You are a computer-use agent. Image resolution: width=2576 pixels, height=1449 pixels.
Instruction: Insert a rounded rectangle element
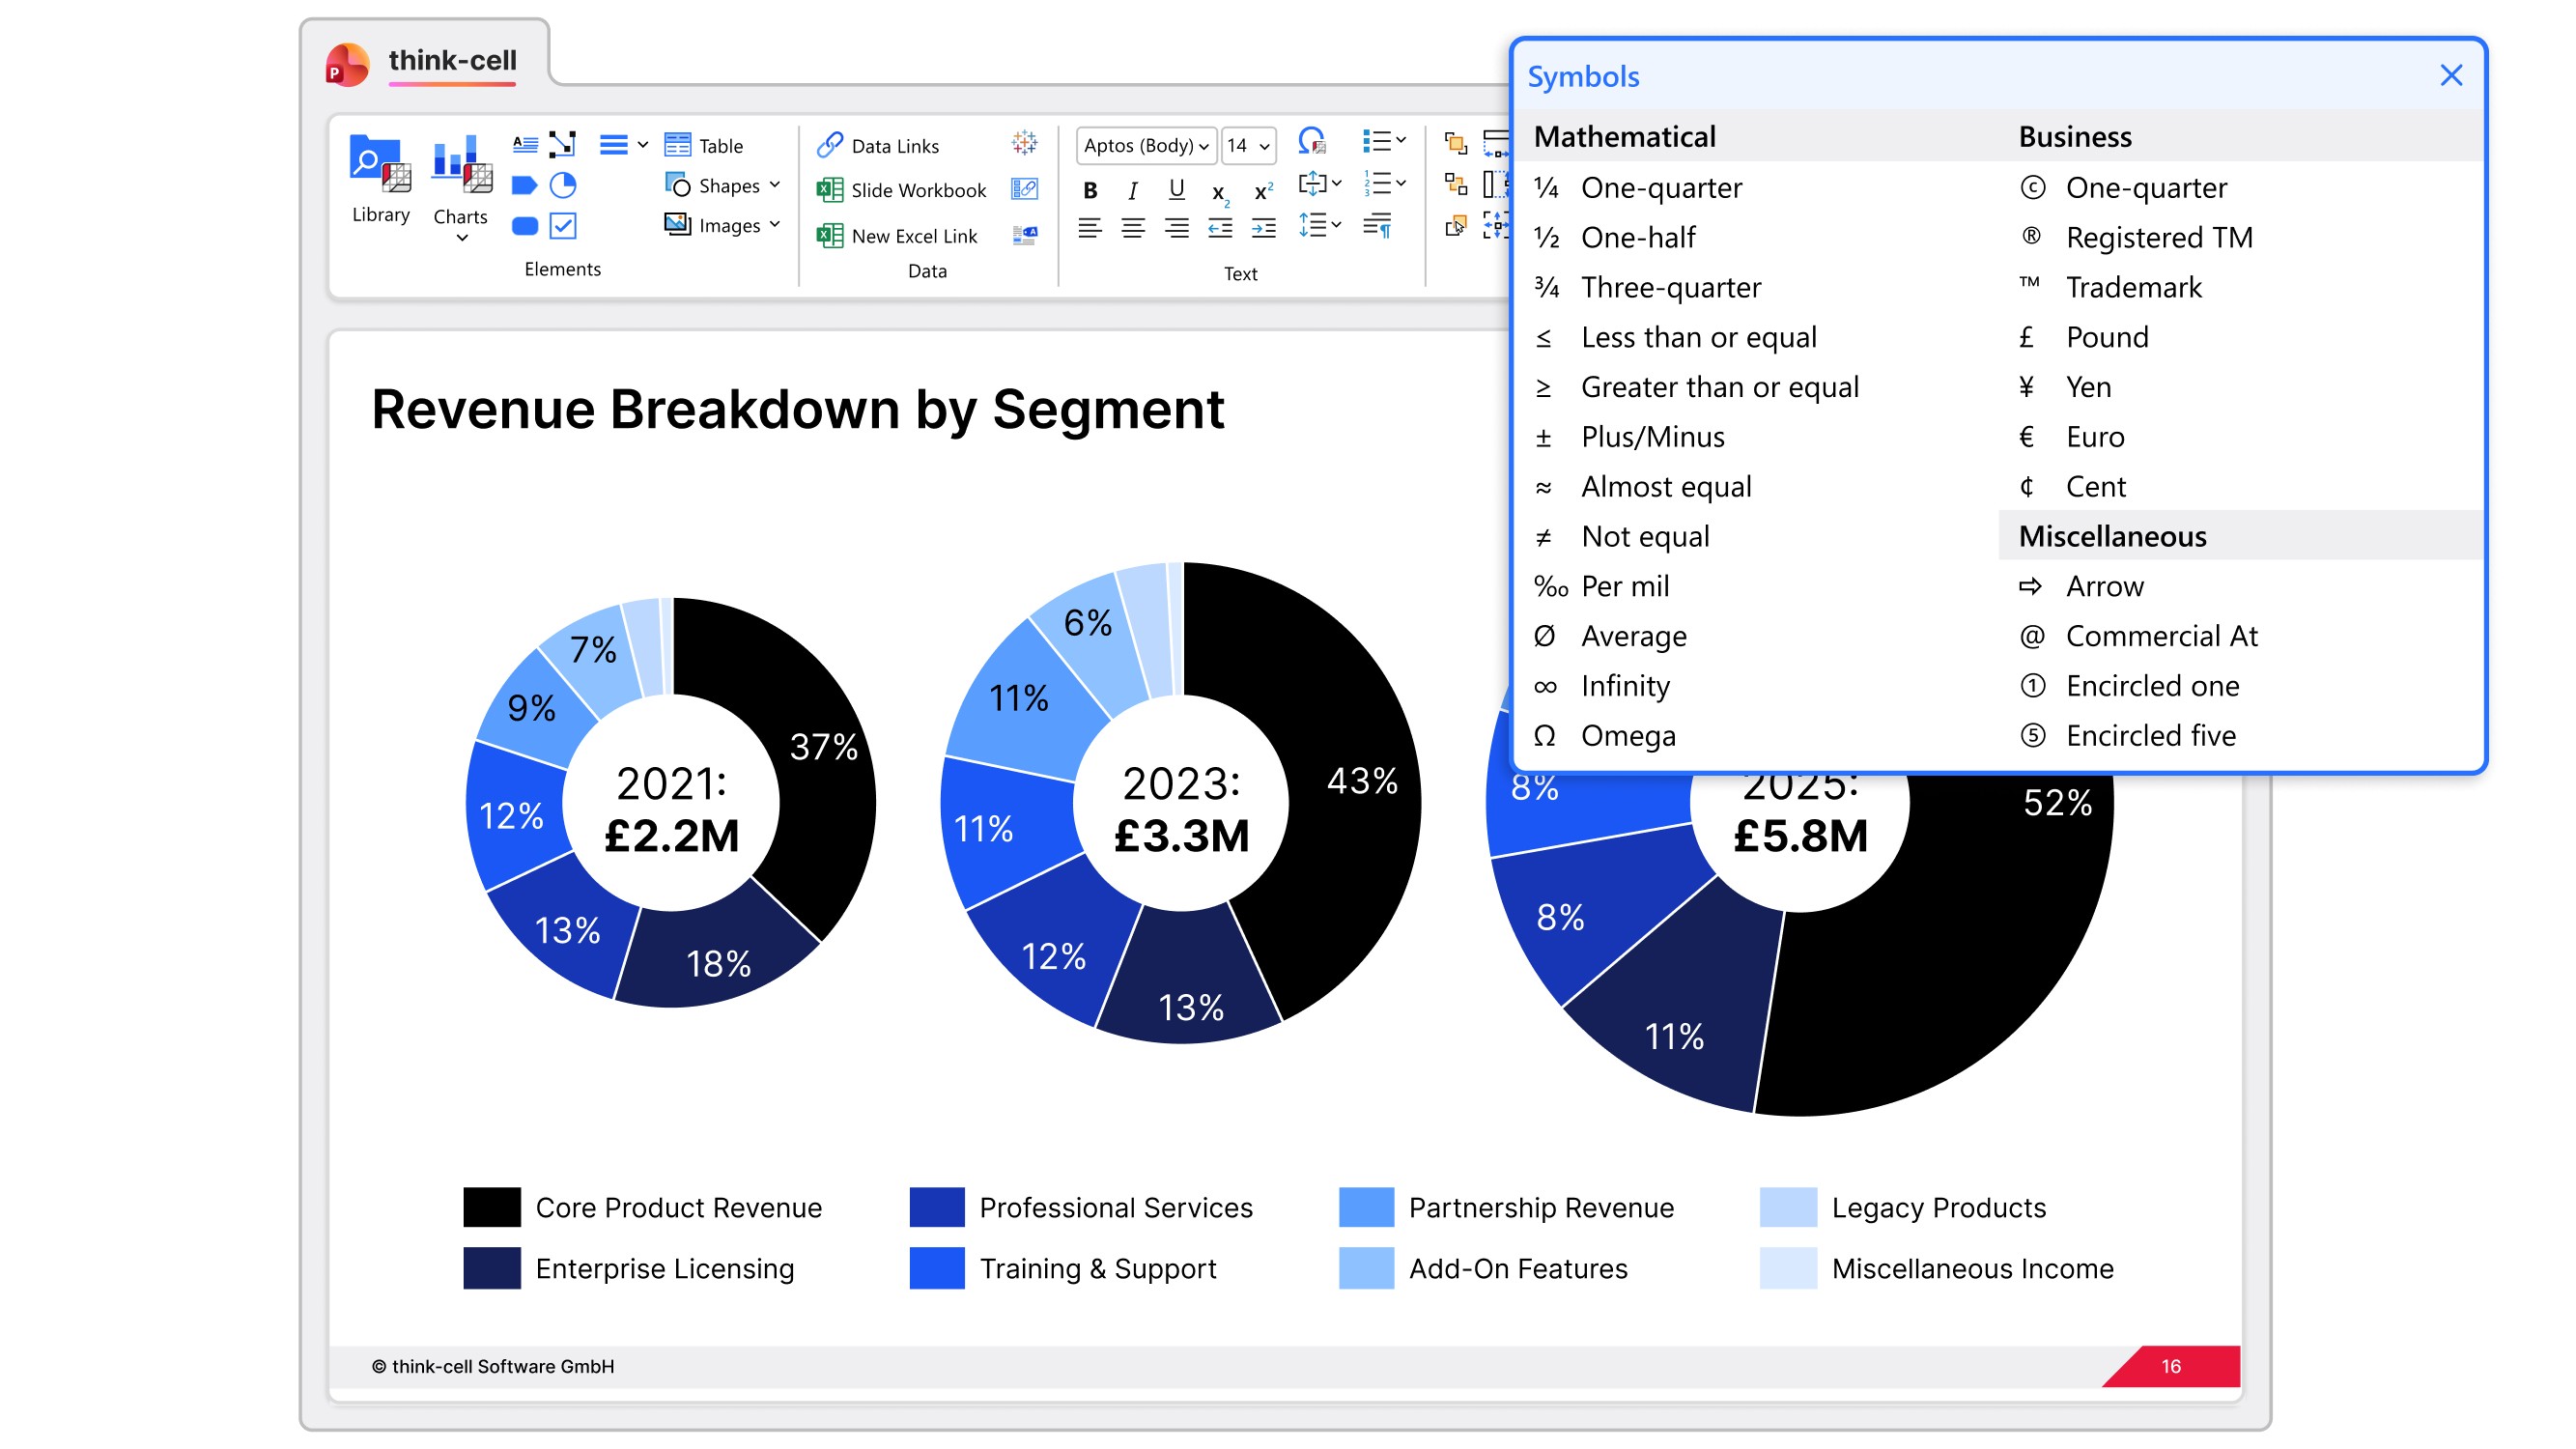tap(524, 226)
